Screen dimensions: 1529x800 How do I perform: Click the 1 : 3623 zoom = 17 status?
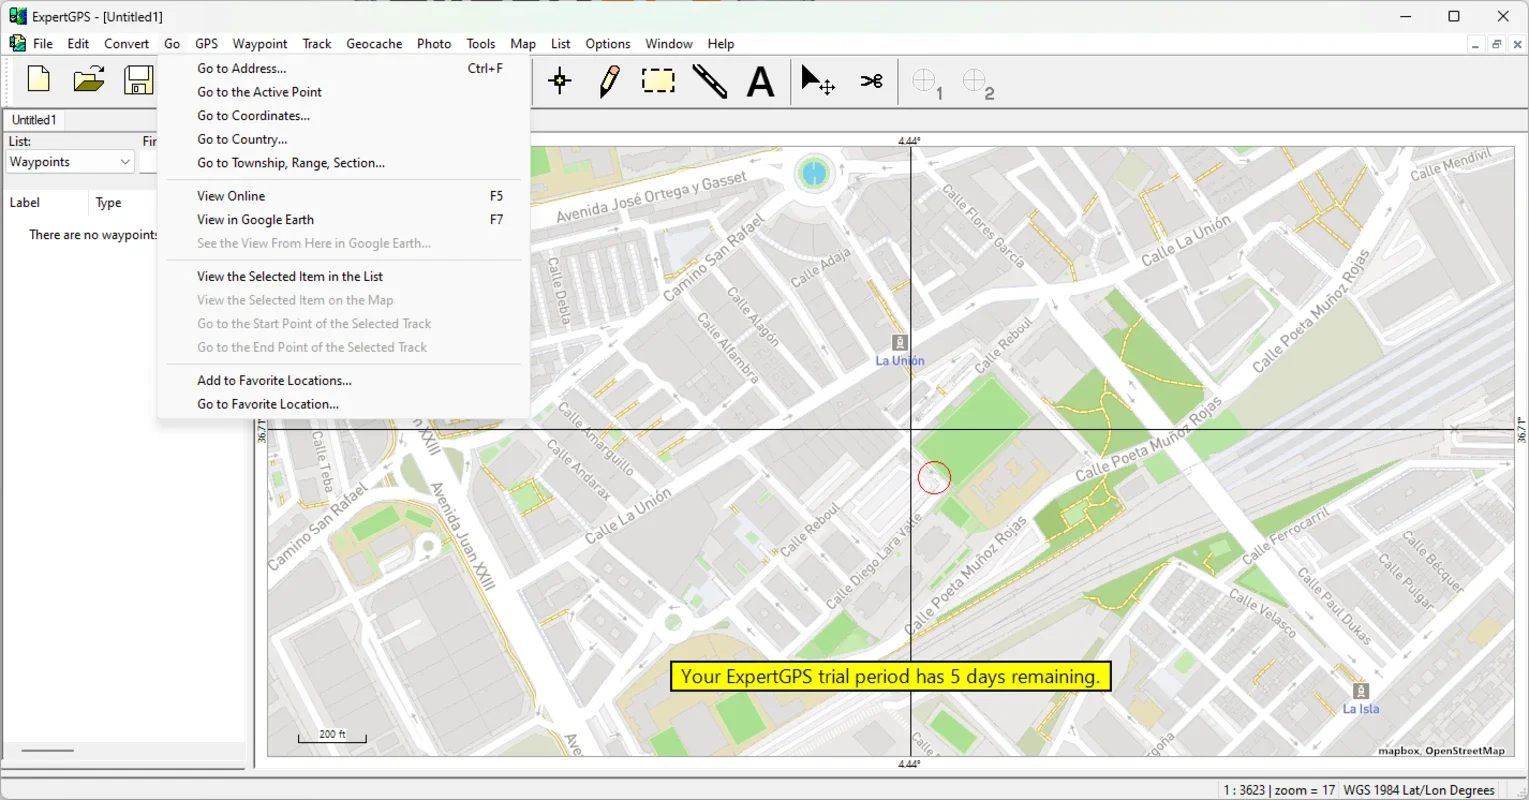coord(1278,790)
